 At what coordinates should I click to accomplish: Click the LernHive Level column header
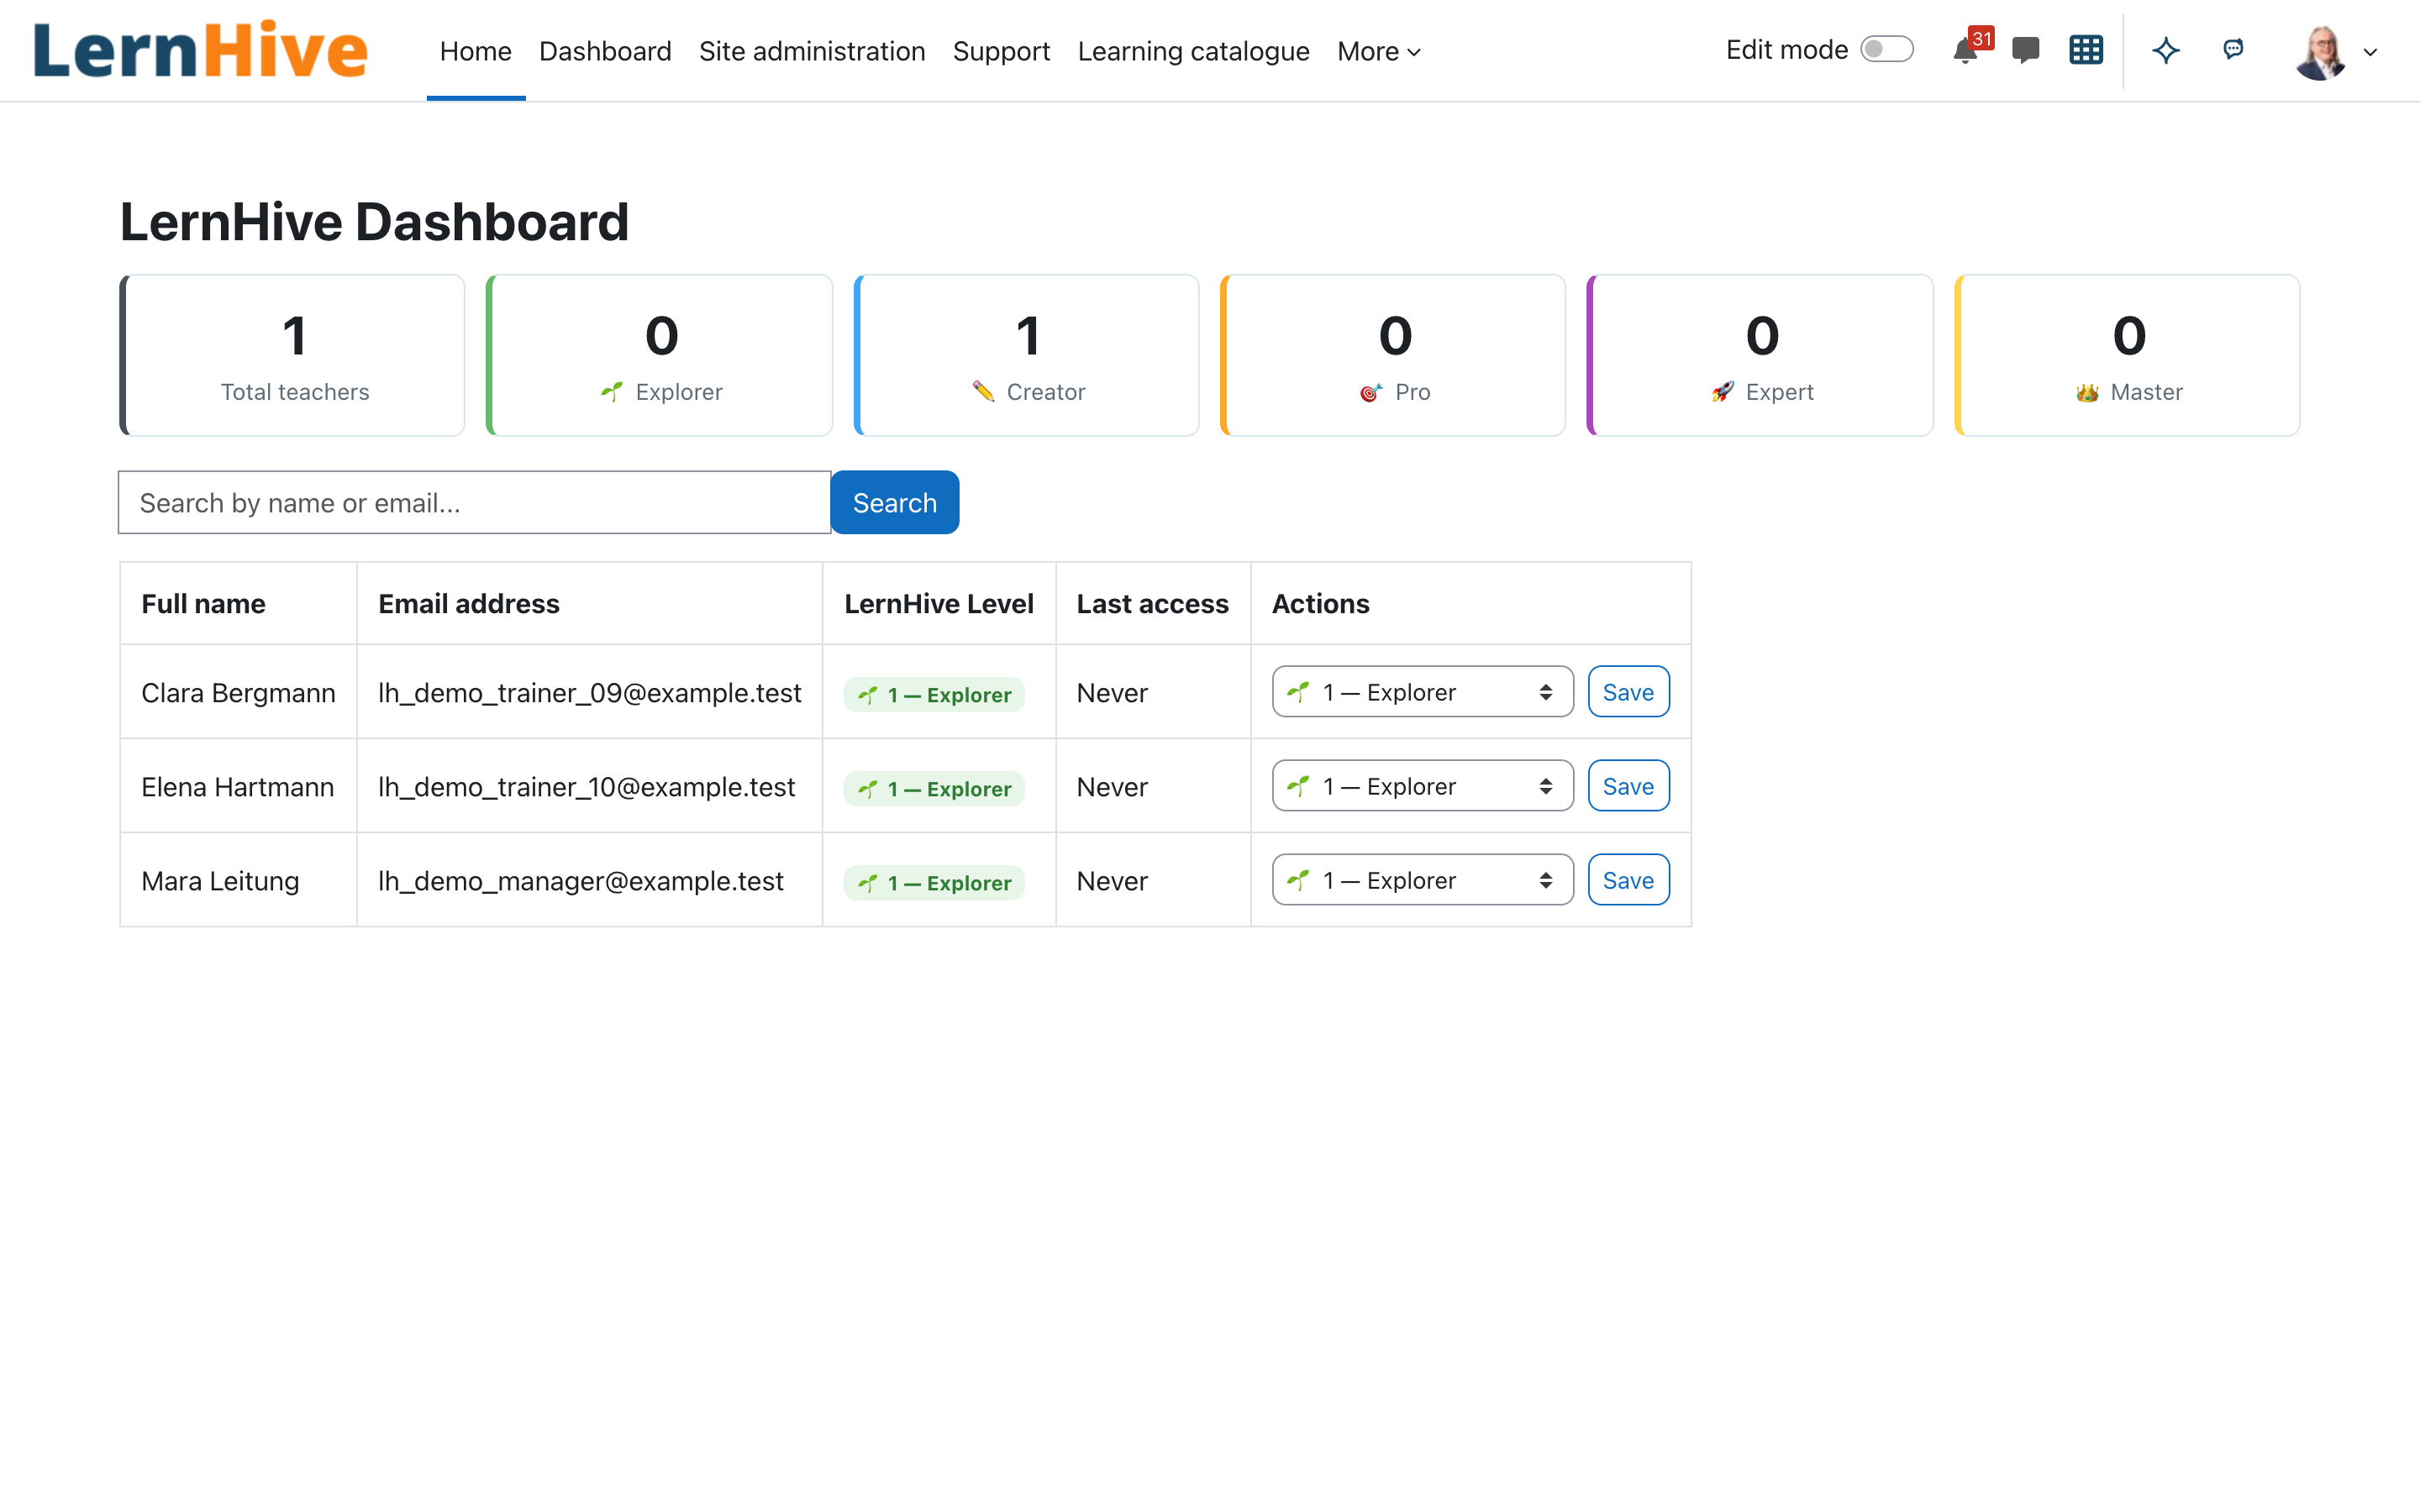click(939, 603)
